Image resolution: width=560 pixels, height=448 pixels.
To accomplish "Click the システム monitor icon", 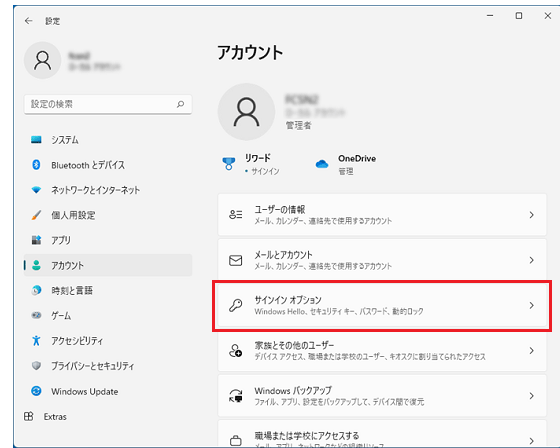I will 36,139.
